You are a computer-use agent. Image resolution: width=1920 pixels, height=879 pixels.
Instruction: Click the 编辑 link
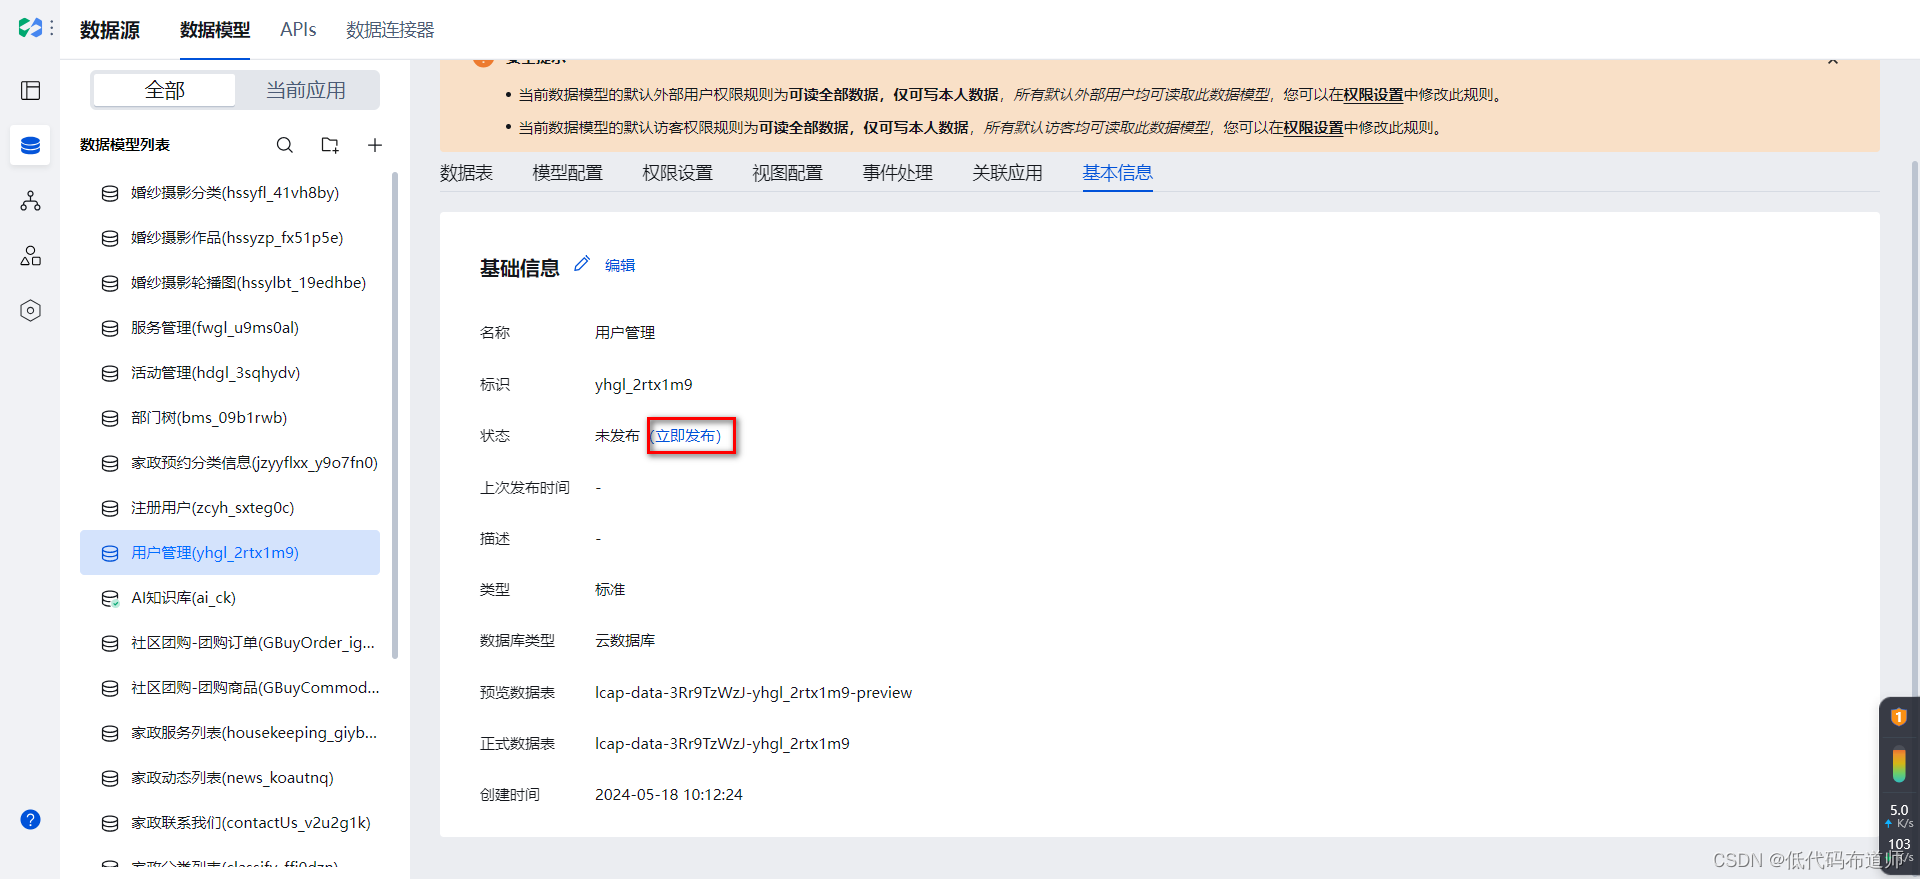pyautogui.click(x=620, y=265)
